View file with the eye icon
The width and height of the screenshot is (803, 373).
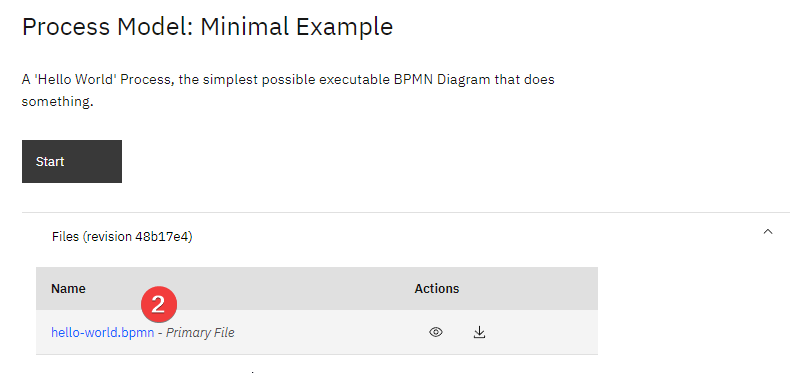click(436, 333)
